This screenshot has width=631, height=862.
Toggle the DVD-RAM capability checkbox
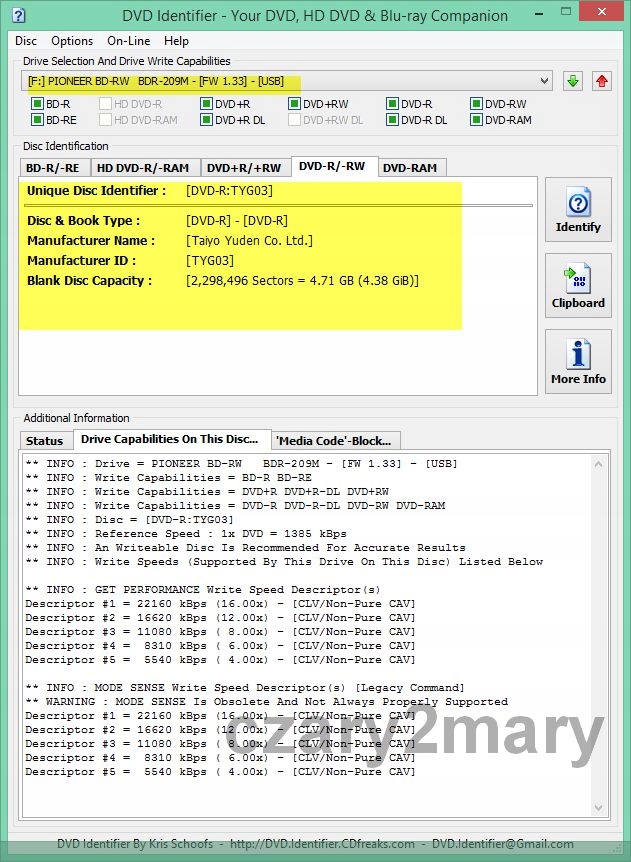(x=476, y=120)
